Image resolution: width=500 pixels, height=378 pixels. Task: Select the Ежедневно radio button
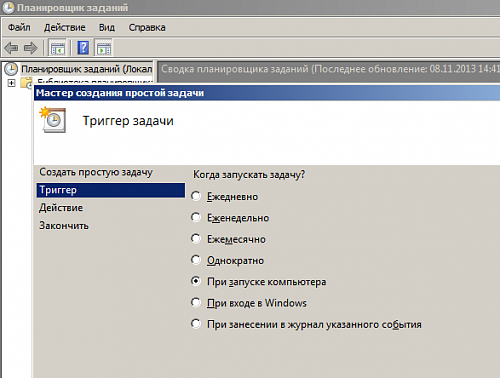(196, 196)
